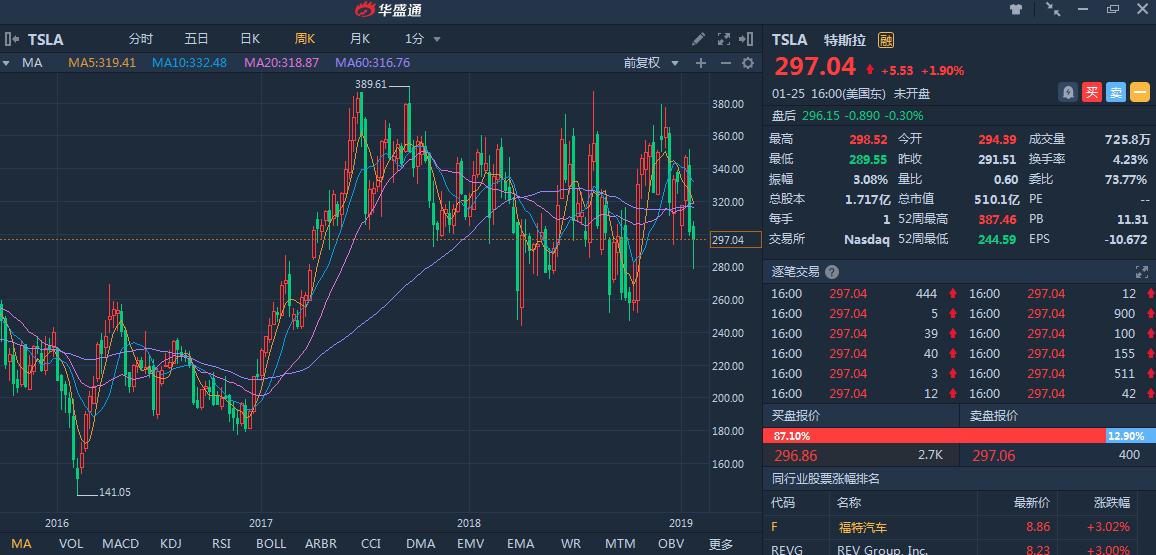Click the 华盛通 logo in title bar

click(x=389, y=10)
